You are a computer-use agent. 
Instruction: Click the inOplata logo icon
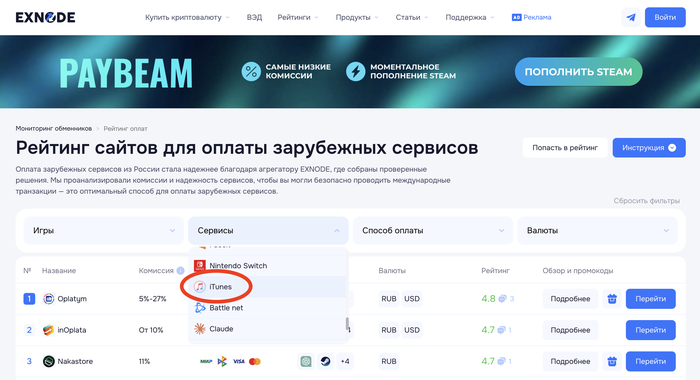(48, 330)
